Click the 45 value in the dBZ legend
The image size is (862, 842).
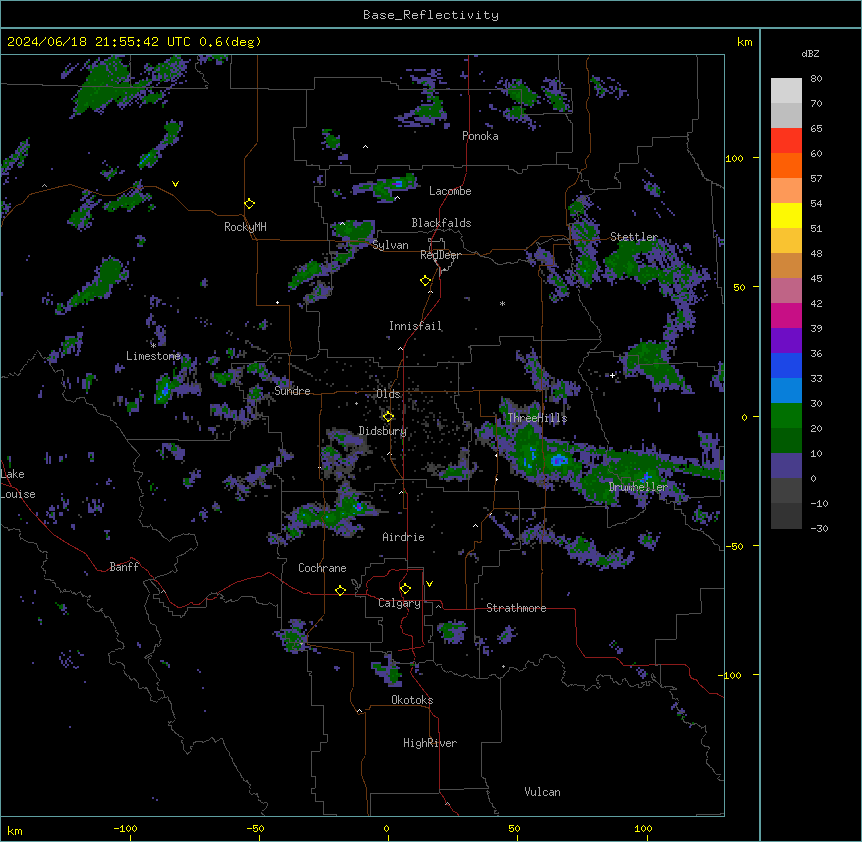[x=816, y=279]
